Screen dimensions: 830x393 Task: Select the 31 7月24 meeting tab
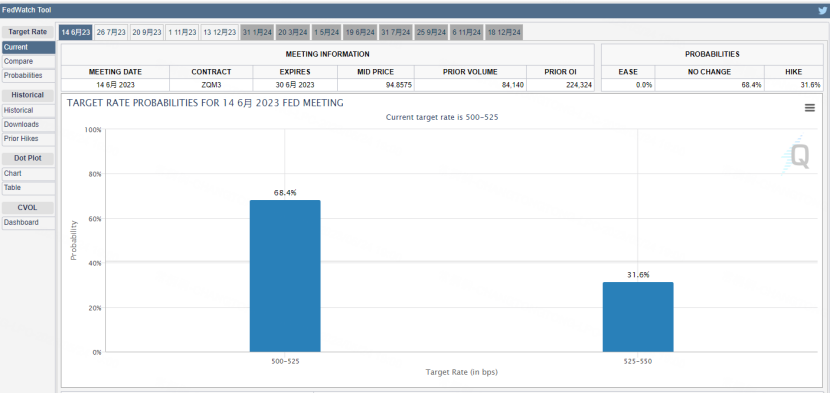[x=395, y=32]
